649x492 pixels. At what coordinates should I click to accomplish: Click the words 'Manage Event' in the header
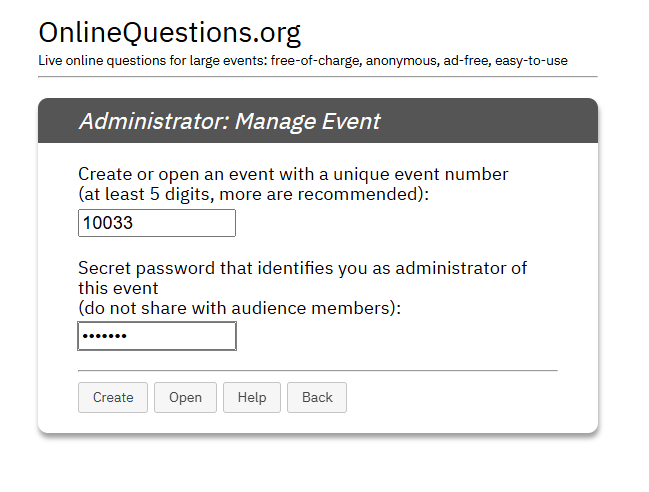tap(308, 121)
